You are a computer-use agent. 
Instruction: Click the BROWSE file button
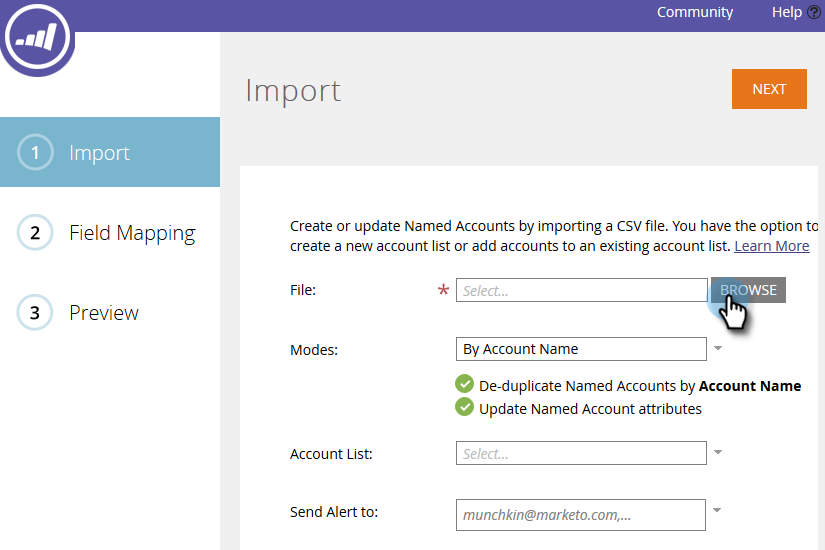[x=748, y=290]
